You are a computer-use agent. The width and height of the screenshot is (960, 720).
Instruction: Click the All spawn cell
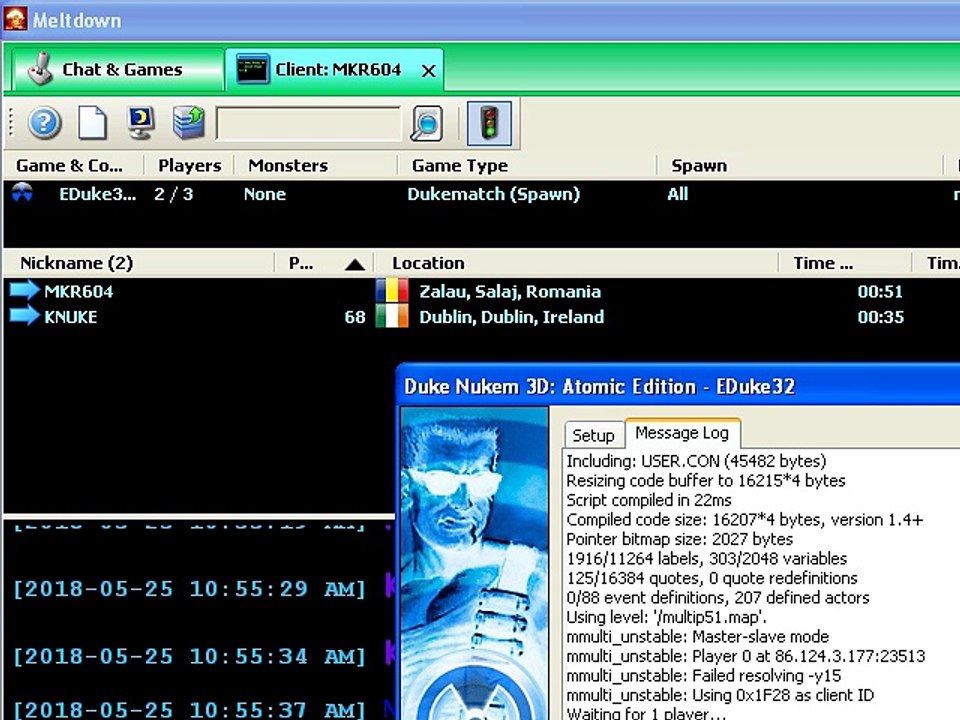tap(678, 194)
